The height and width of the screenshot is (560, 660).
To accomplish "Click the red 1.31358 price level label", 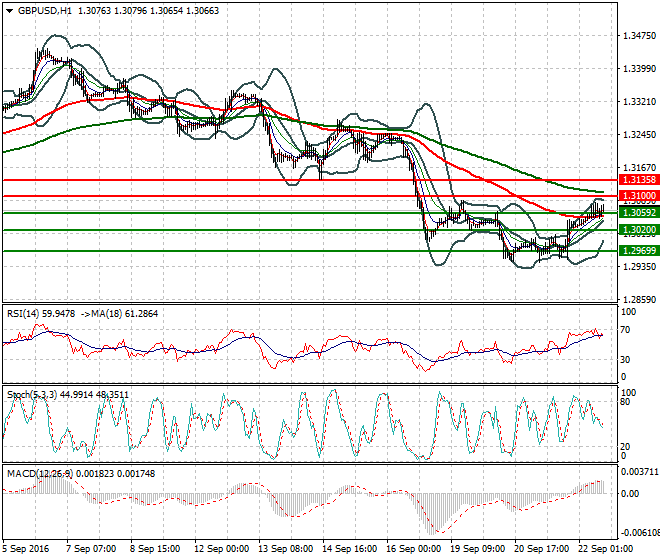I will click(639, 180).
